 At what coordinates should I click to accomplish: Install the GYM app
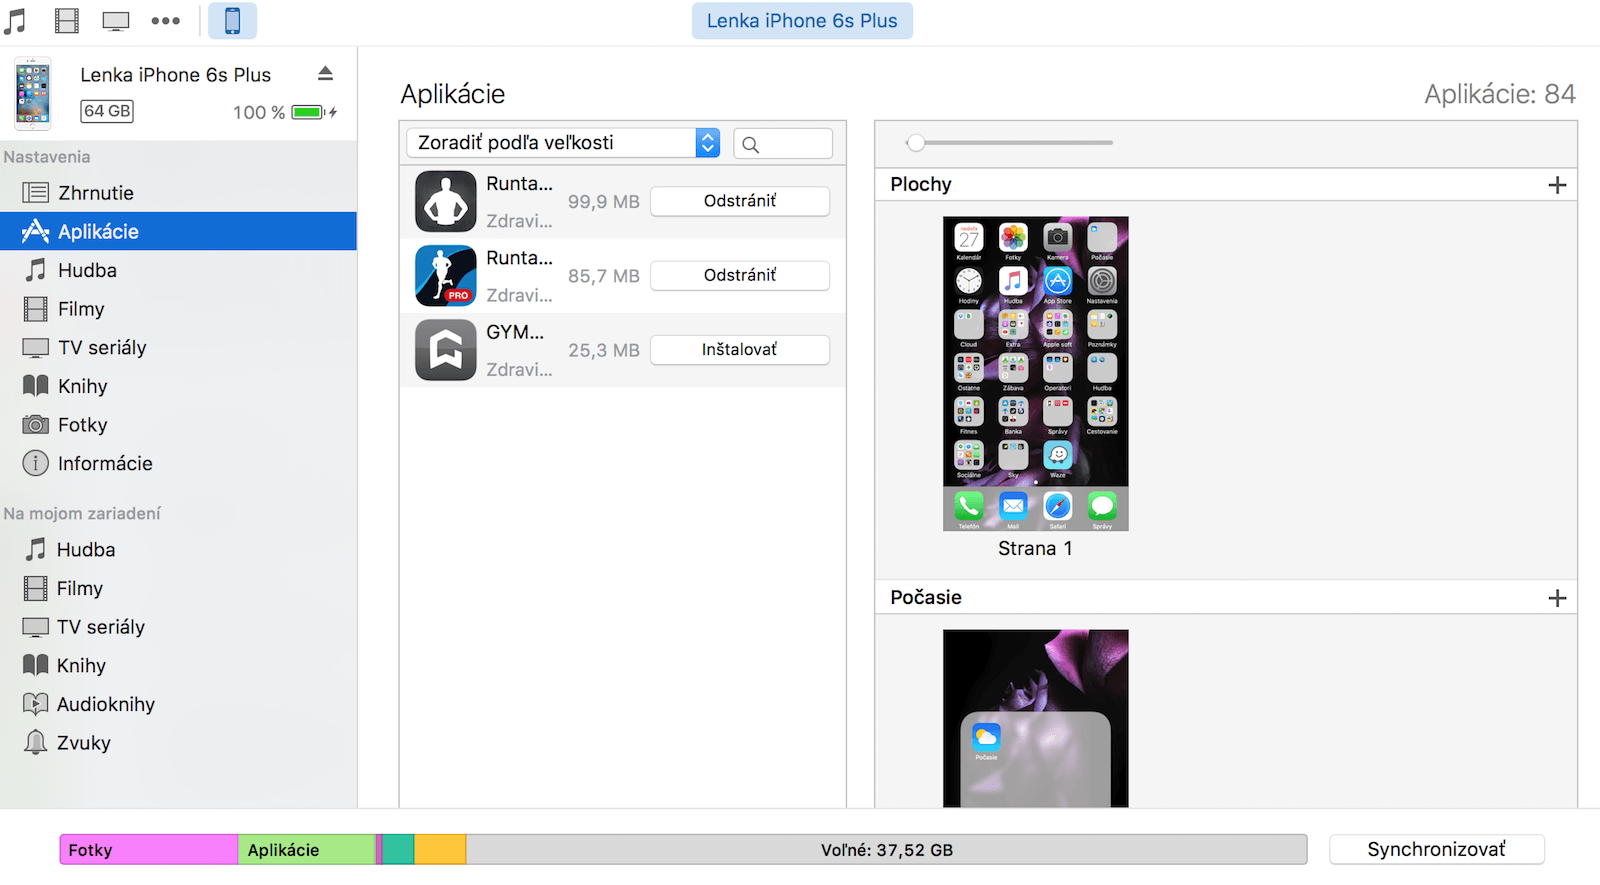point(740,349)
